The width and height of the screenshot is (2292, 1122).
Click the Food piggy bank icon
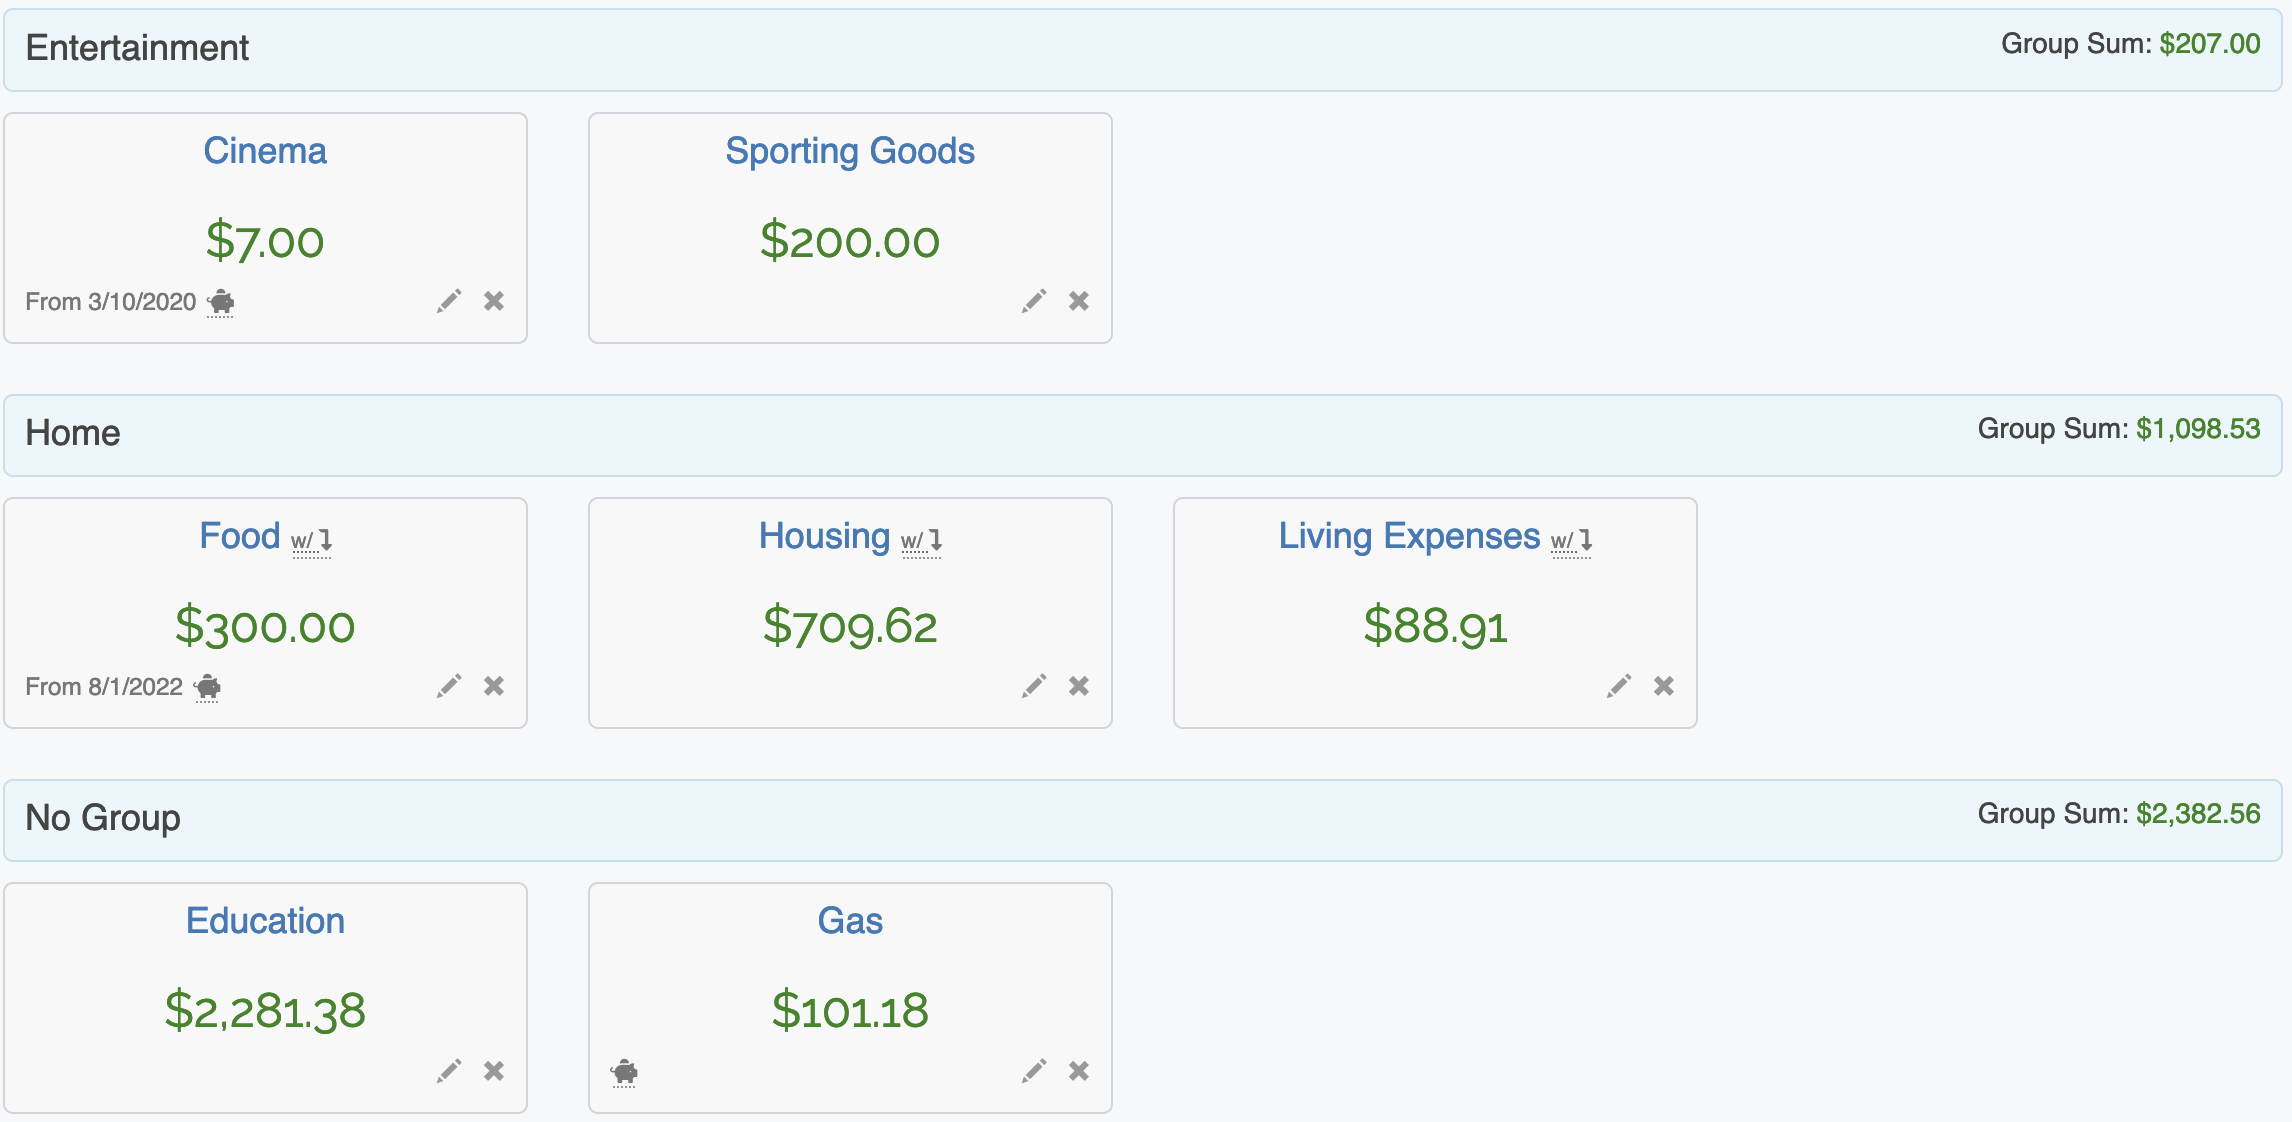[x=208, y=687]
